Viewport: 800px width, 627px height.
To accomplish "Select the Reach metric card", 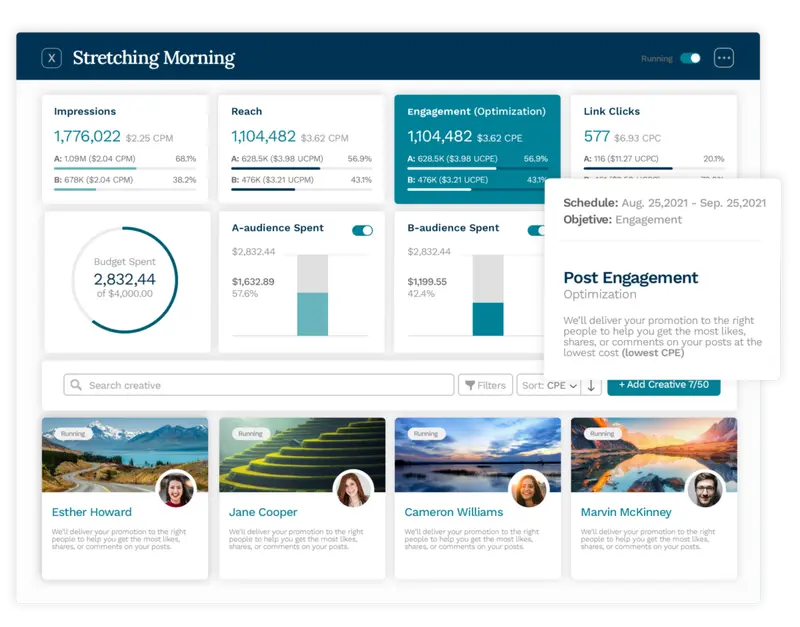I will point(301,148).
